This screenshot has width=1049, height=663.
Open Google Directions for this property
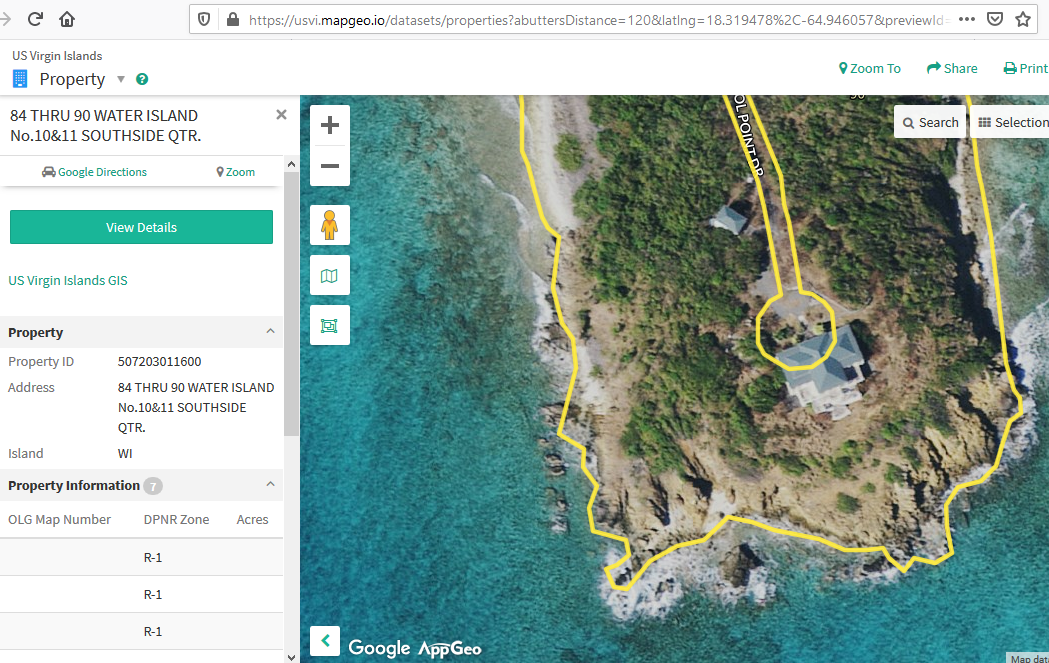point(94,172)
